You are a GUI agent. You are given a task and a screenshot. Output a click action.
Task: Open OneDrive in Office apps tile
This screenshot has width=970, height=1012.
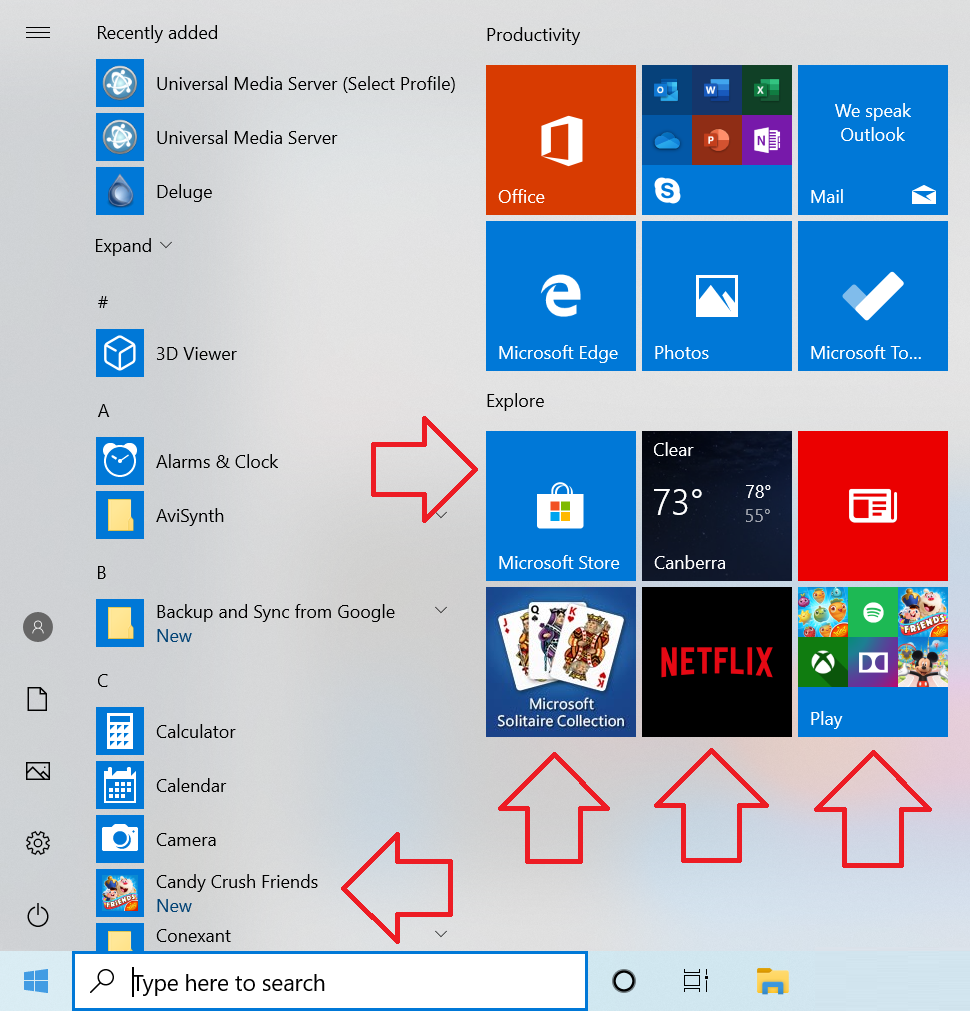(x=666, y=139)
